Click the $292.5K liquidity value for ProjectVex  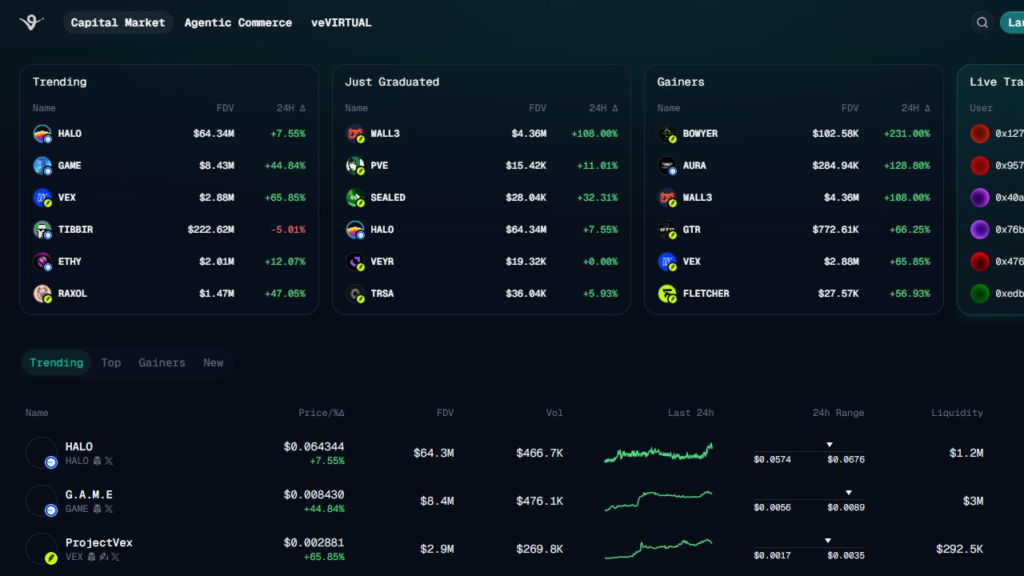[959, 549]
